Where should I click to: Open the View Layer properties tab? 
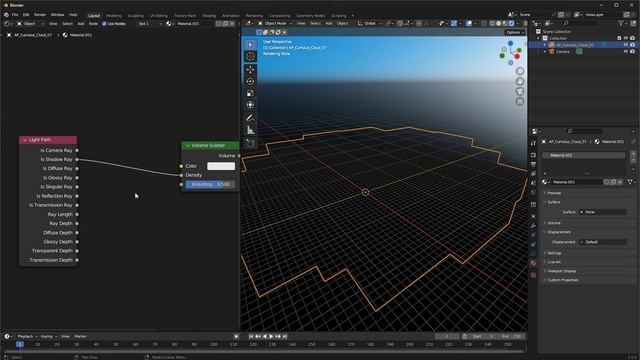click(x=533, y=174)
